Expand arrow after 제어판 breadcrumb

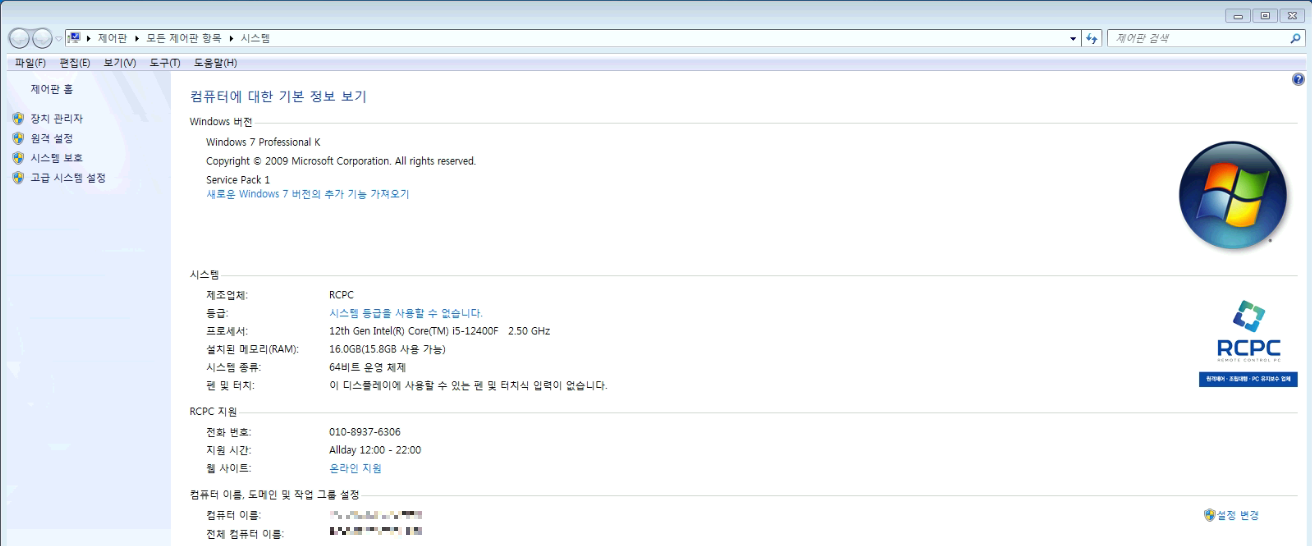pyautogui.click(x=136, y=38)
